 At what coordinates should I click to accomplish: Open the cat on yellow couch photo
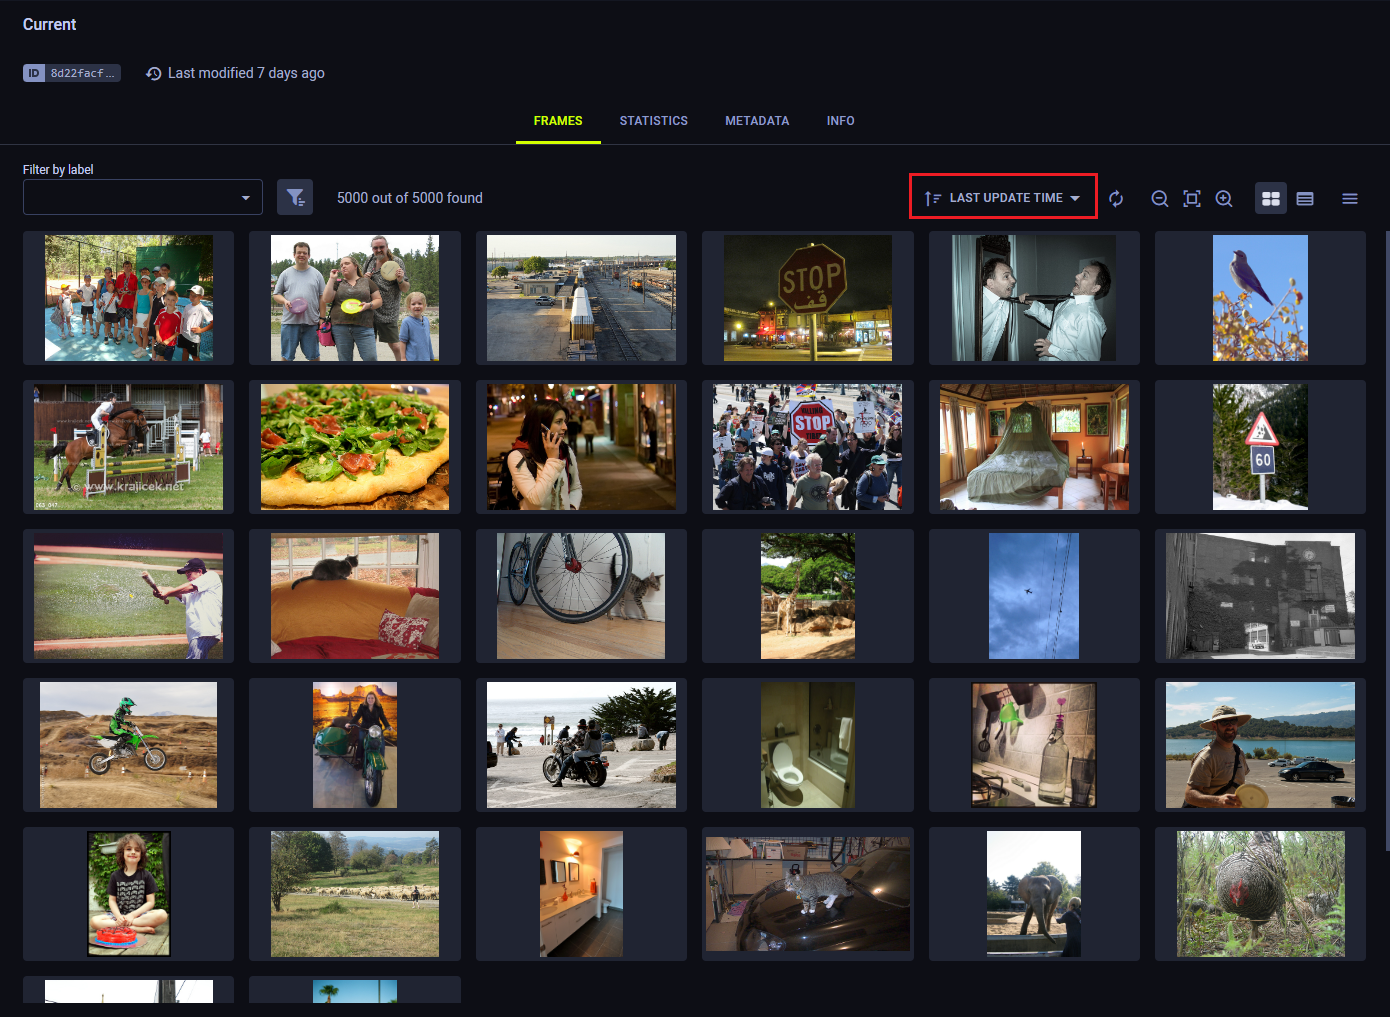(x=355, y=596)
